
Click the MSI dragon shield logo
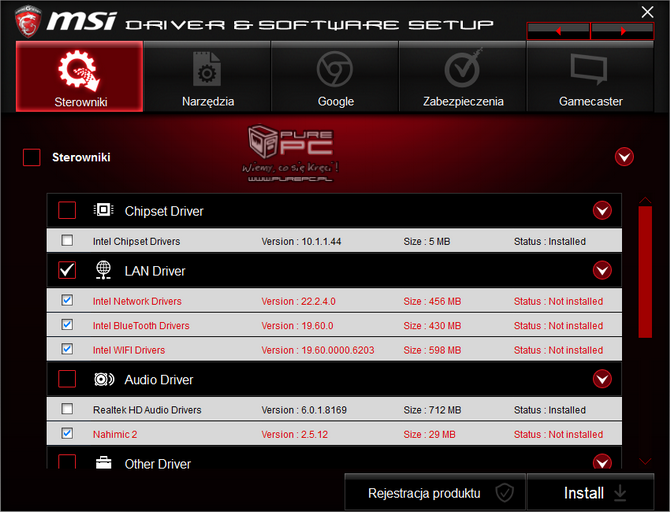tap(28, 21)
